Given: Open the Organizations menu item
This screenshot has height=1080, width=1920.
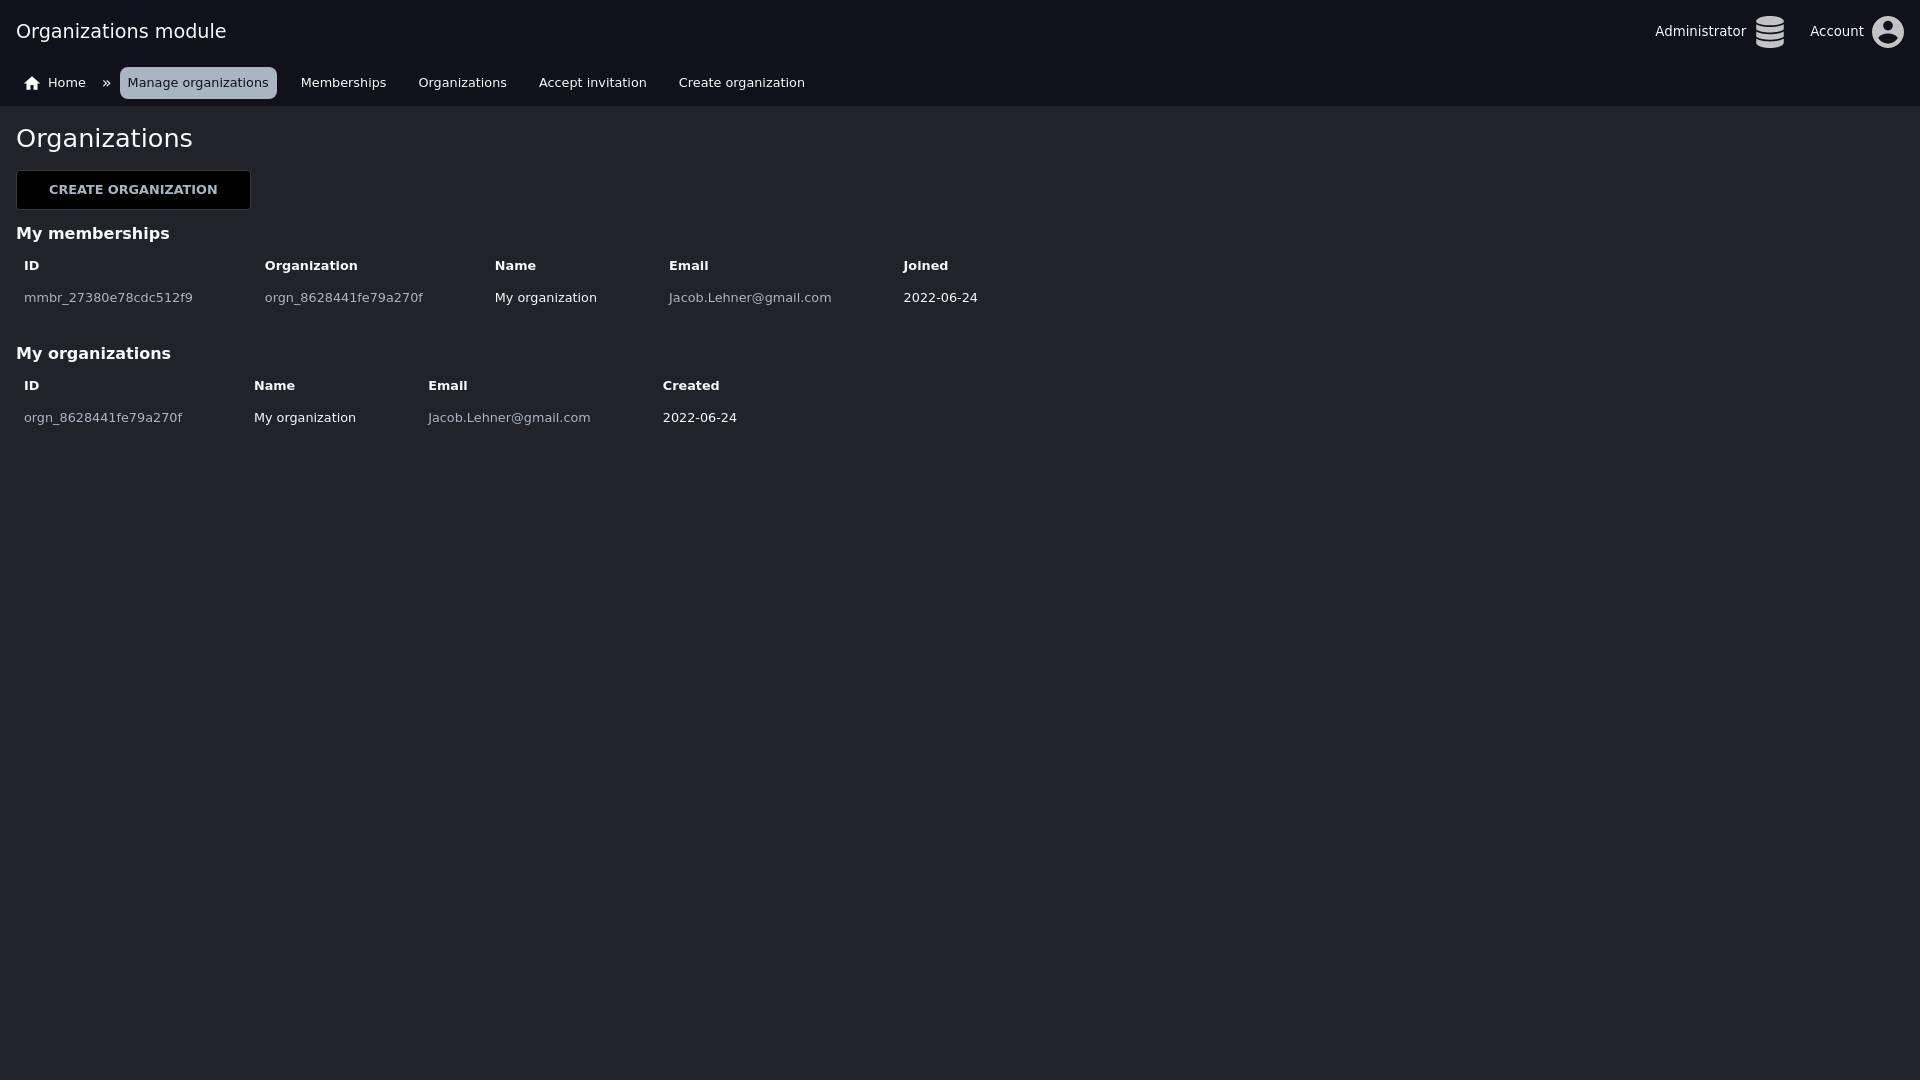Looking at the screenshot, I should (x=462, y=83).
